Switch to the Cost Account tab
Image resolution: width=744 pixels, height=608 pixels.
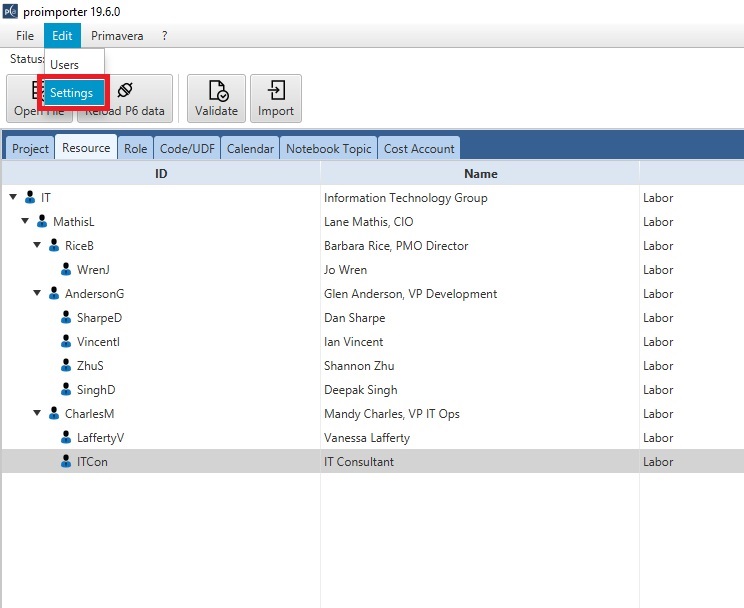(419, 149)
